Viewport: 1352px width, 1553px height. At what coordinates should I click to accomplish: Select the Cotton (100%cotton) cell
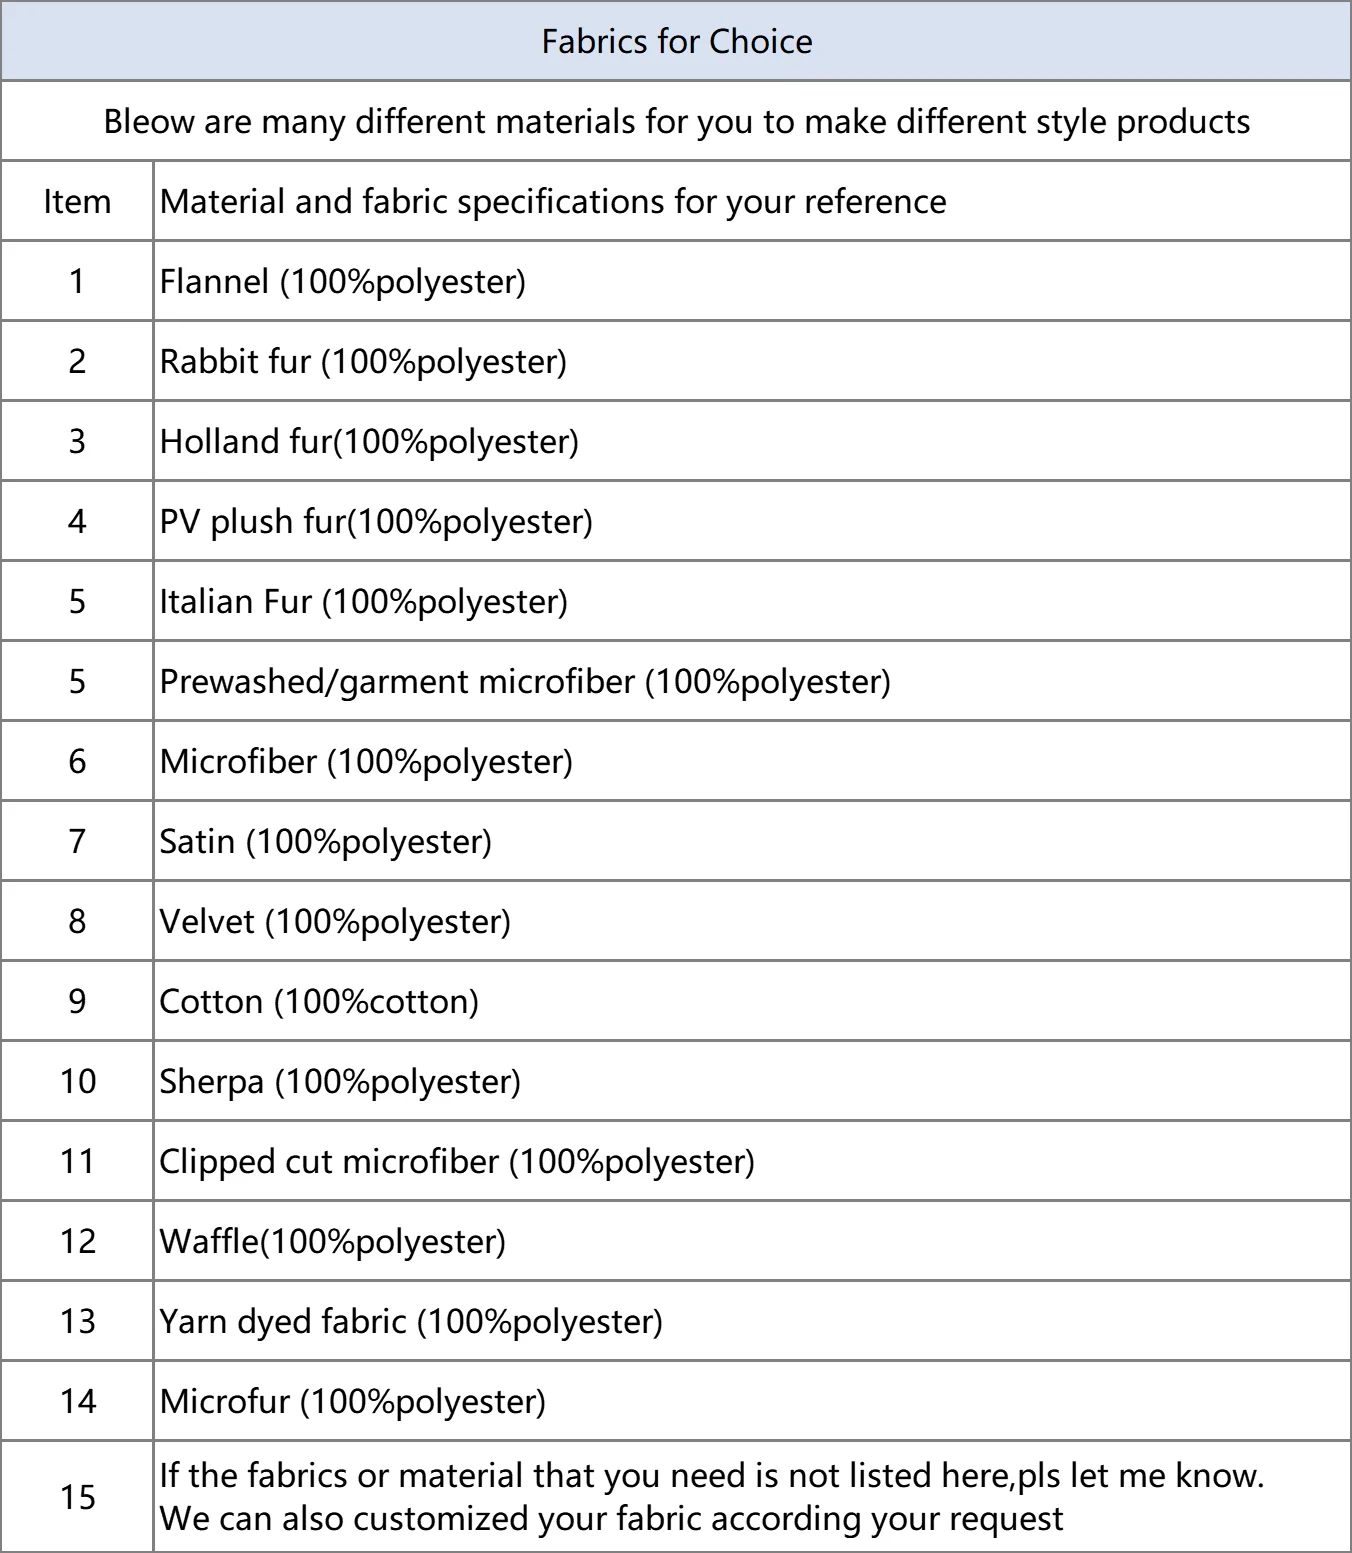click(319, 1001)
